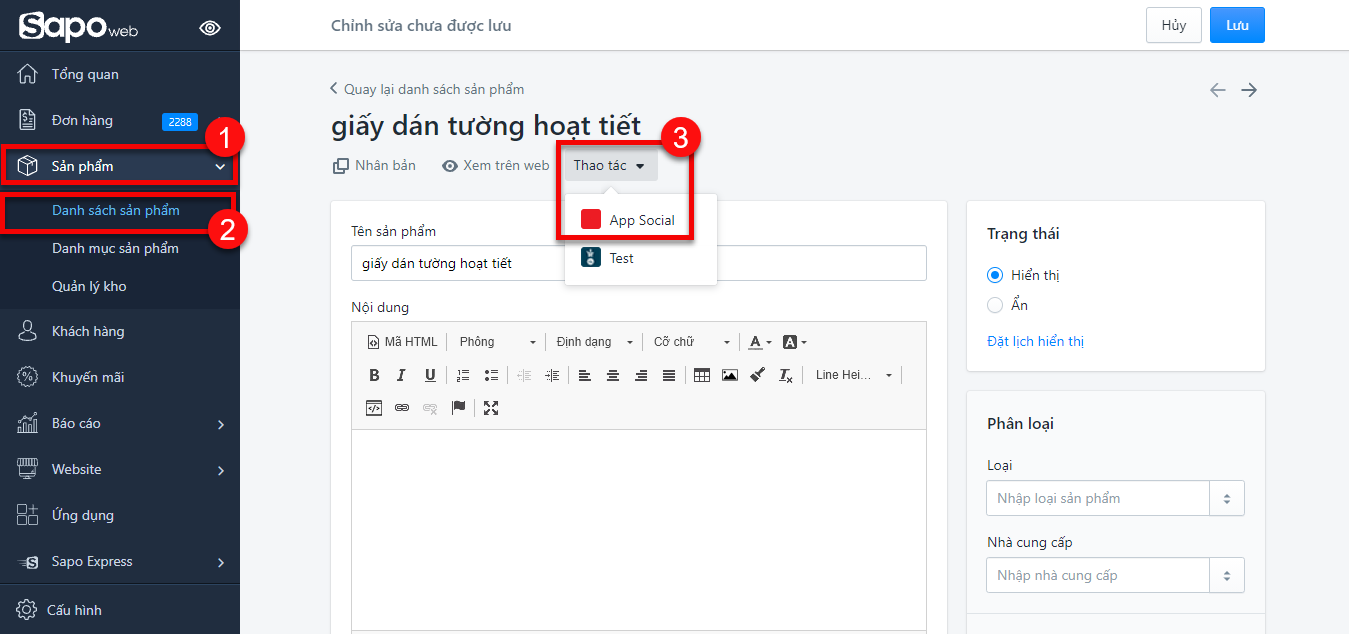Image resolution: width=1349 pixels, height=634 pixels.
Task: Click the eye icon beside Sapo logo
Action: point(210,28)
